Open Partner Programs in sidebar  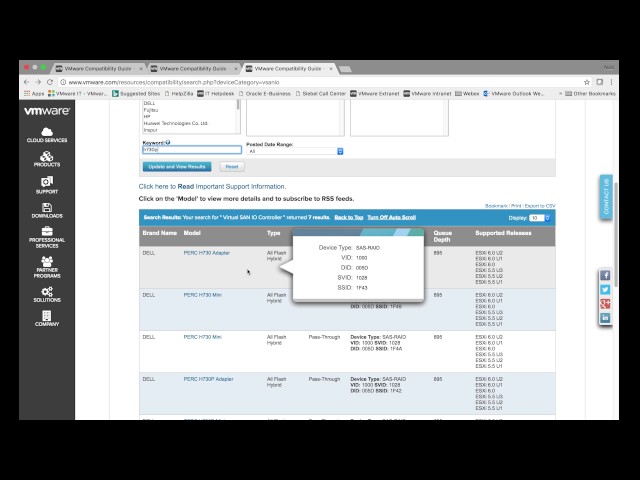[47, 267]
